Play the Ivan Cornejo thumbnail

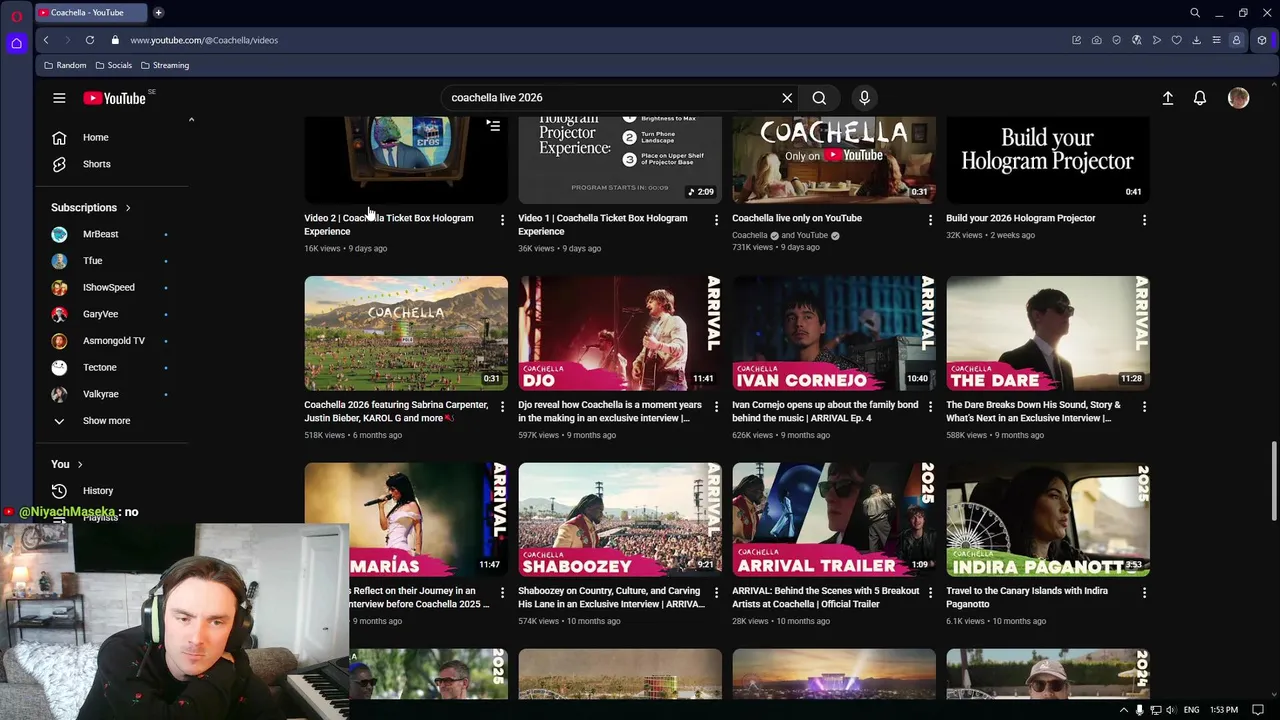click(x=834, y=333)
